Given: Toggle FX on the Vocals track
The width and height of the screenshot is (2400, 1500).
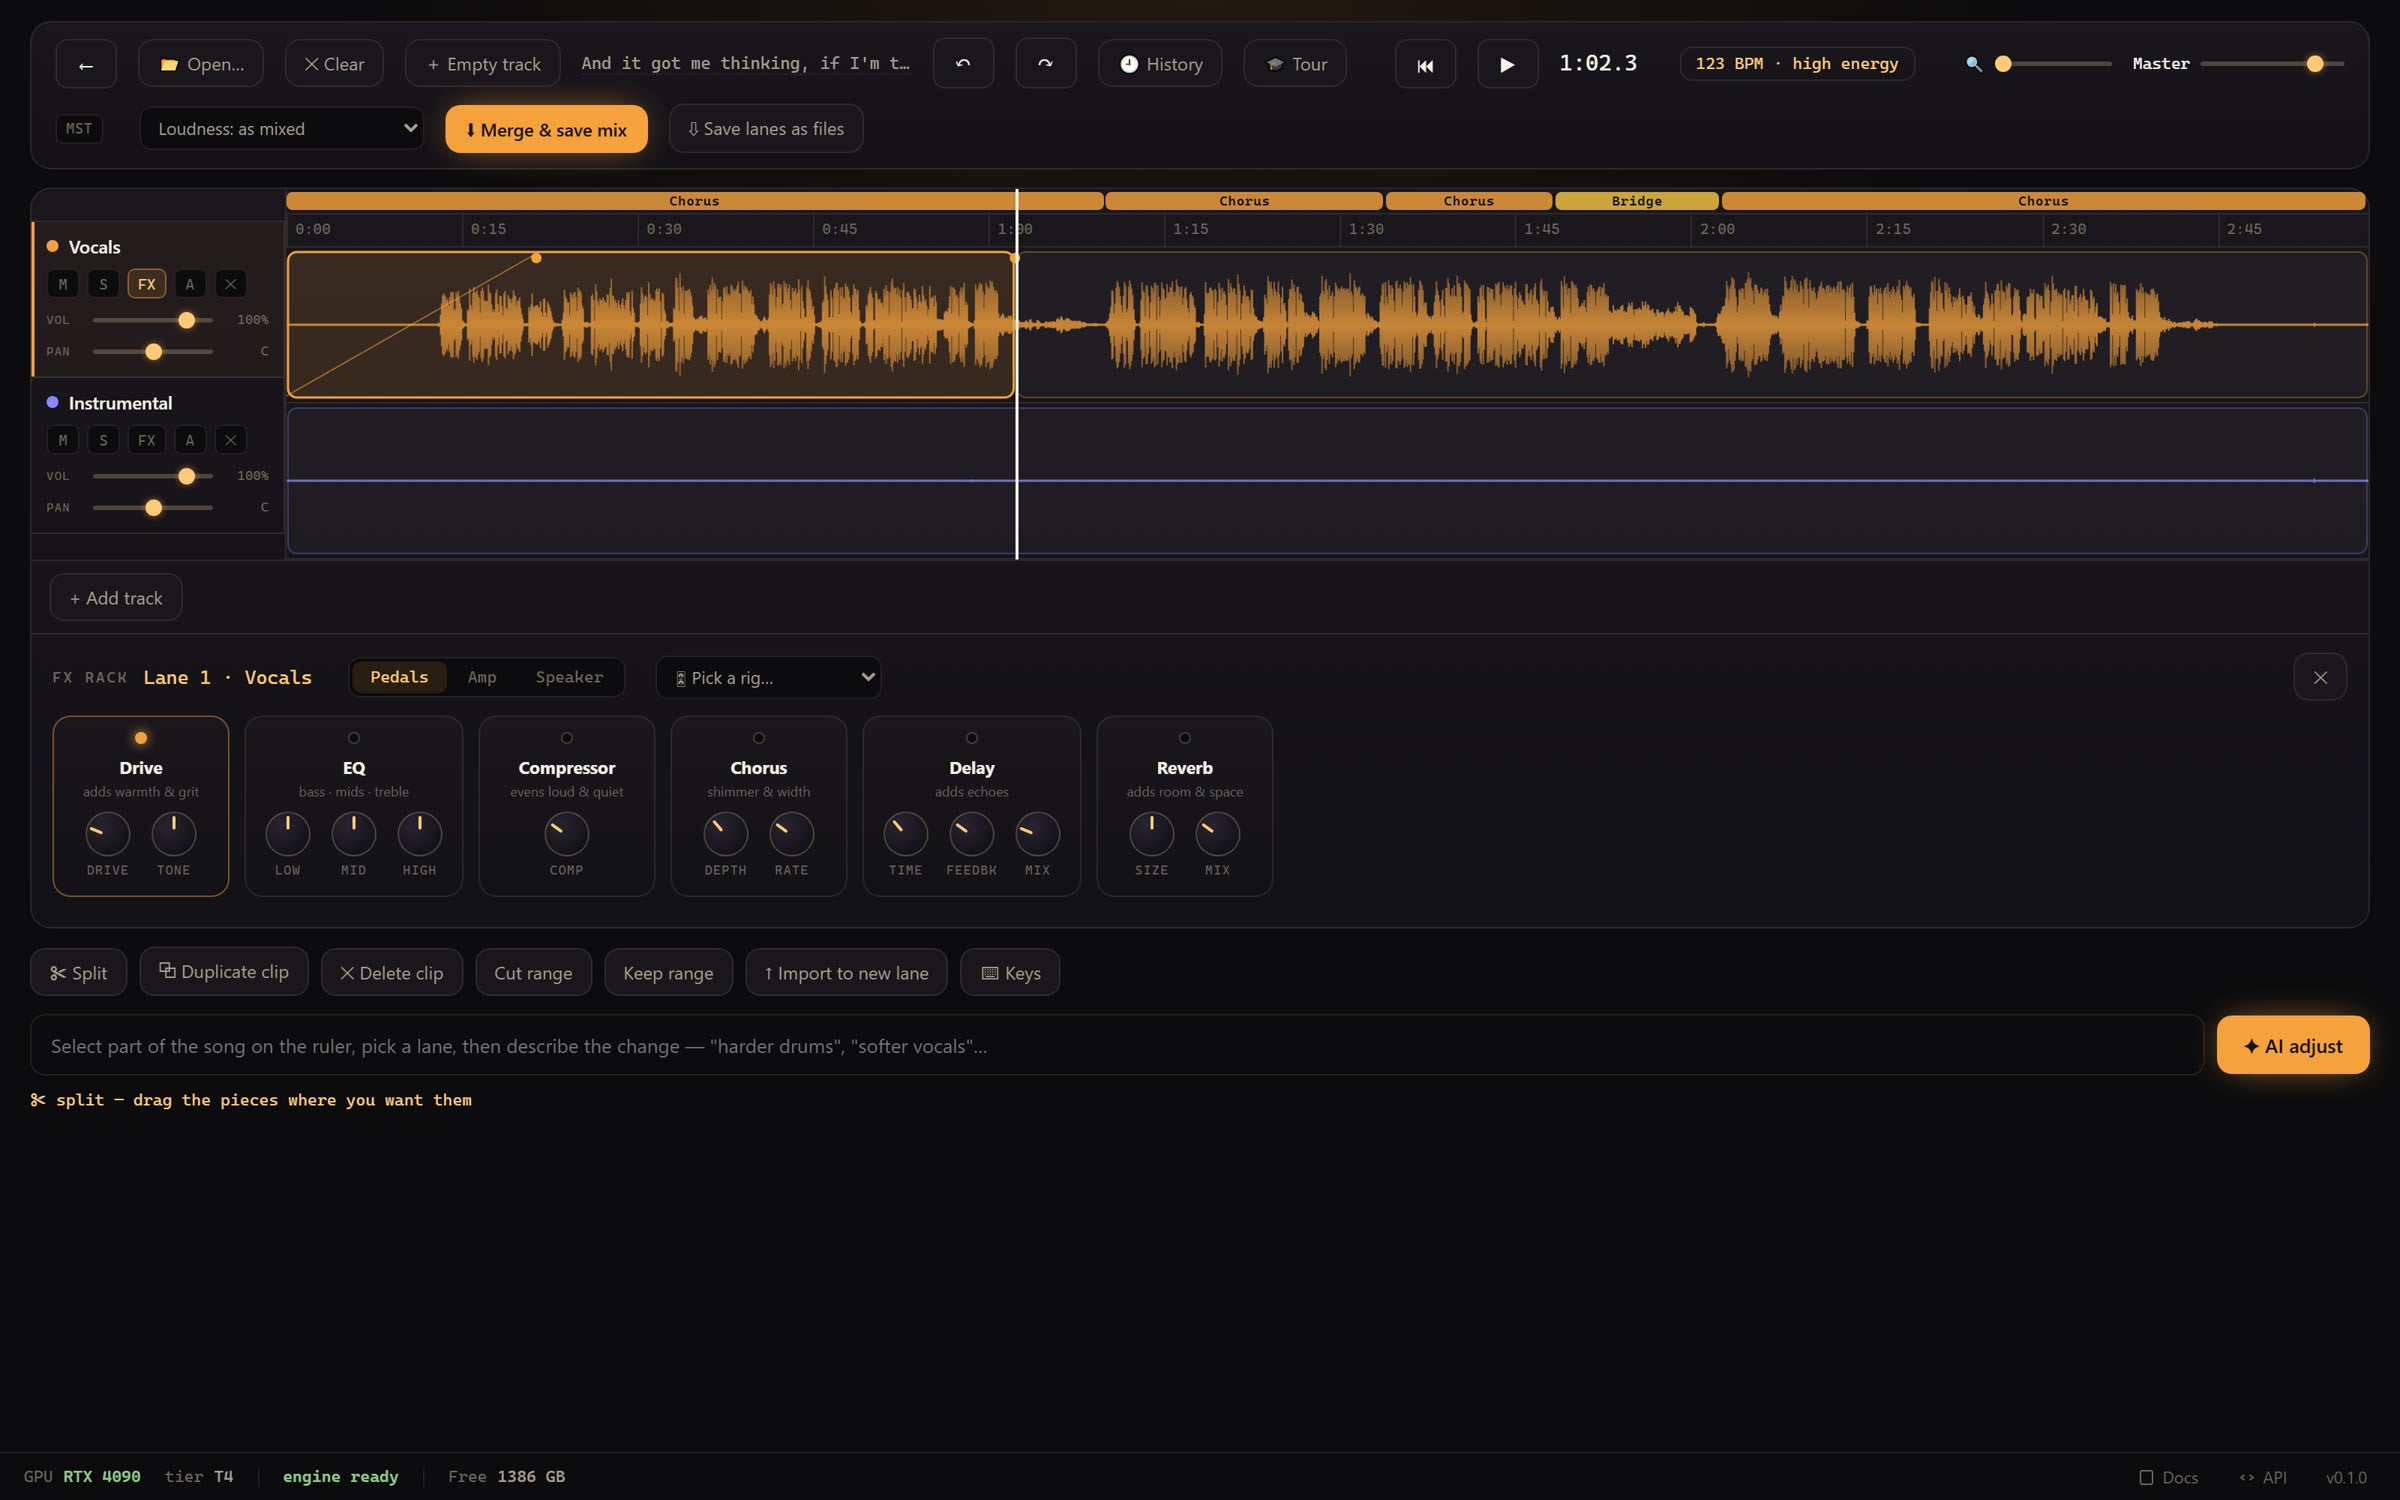Looking at the screenshot, I should click(147, 284).
